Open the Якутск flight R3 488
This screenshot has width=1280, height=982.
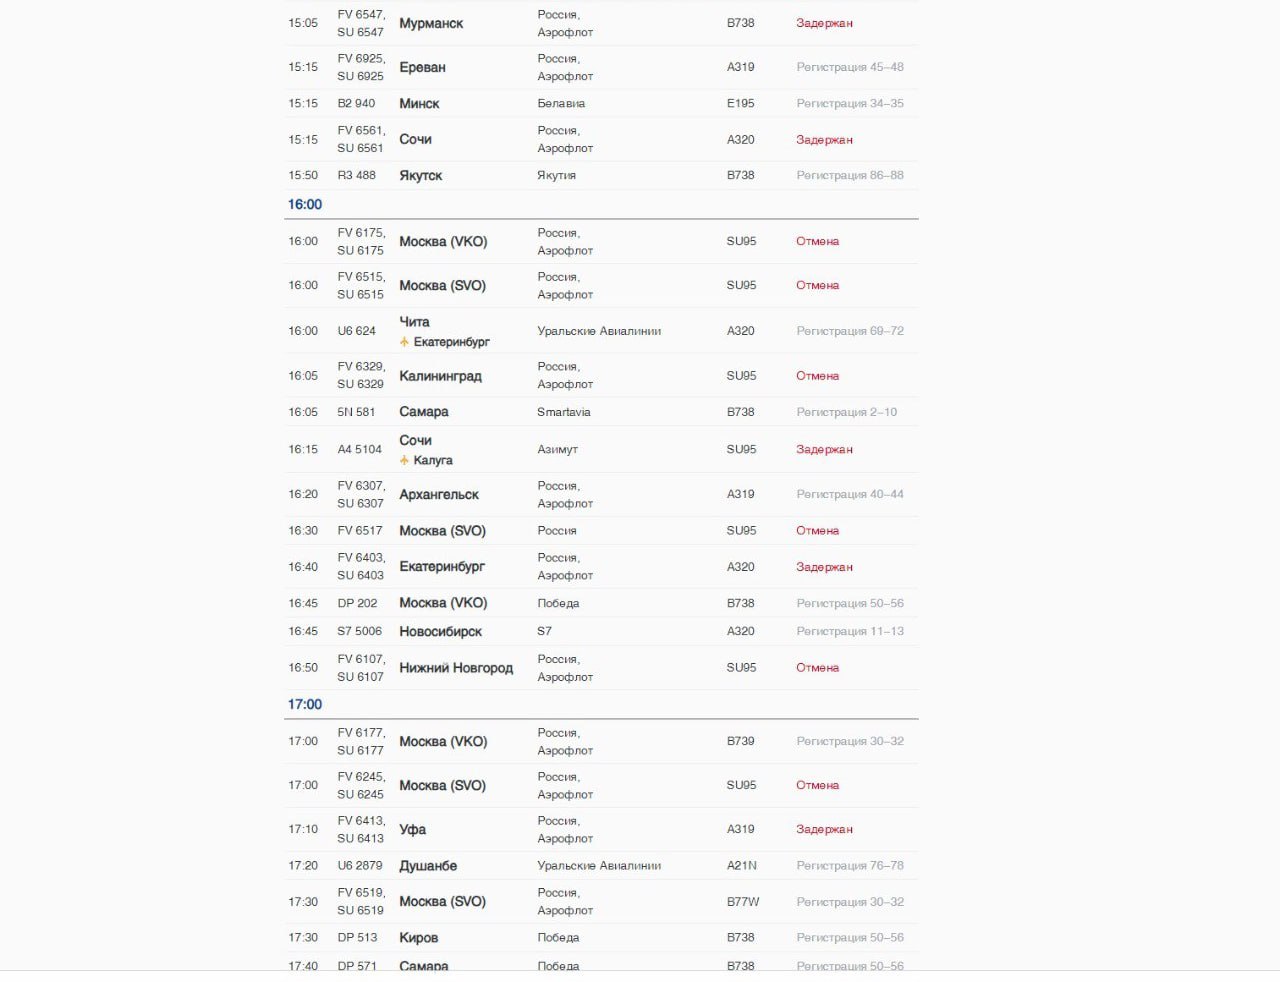(420, 175)
